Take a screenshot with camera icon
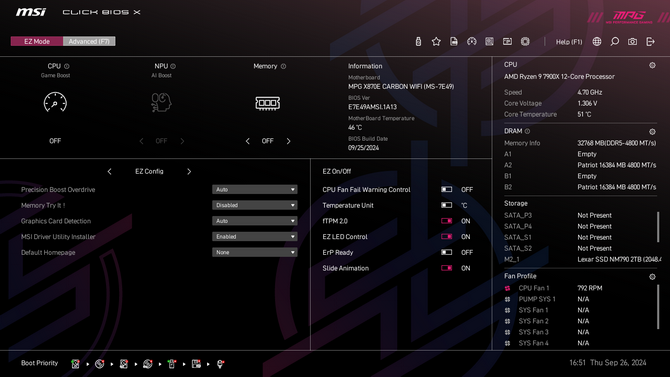 tap(632, 41)
